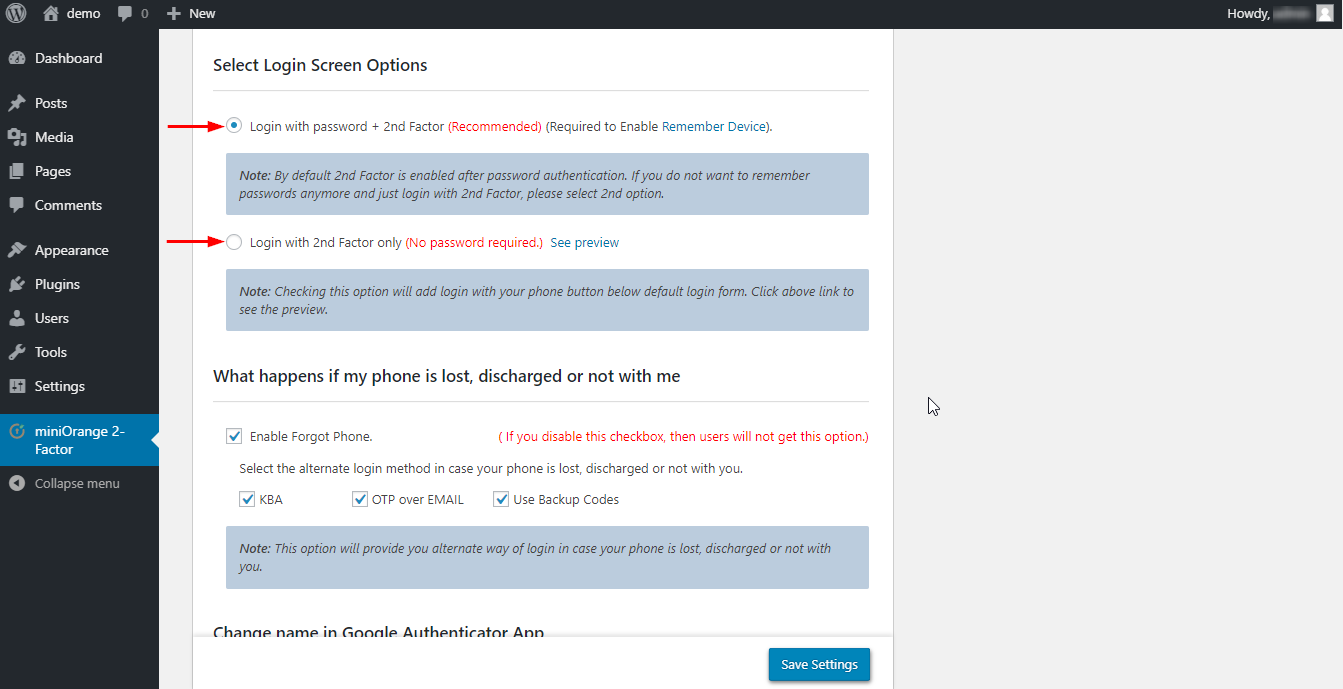The width and height of the screenshot is (1343, 689).
Task: Open Users menu label
Action: [x=52, y=318]
